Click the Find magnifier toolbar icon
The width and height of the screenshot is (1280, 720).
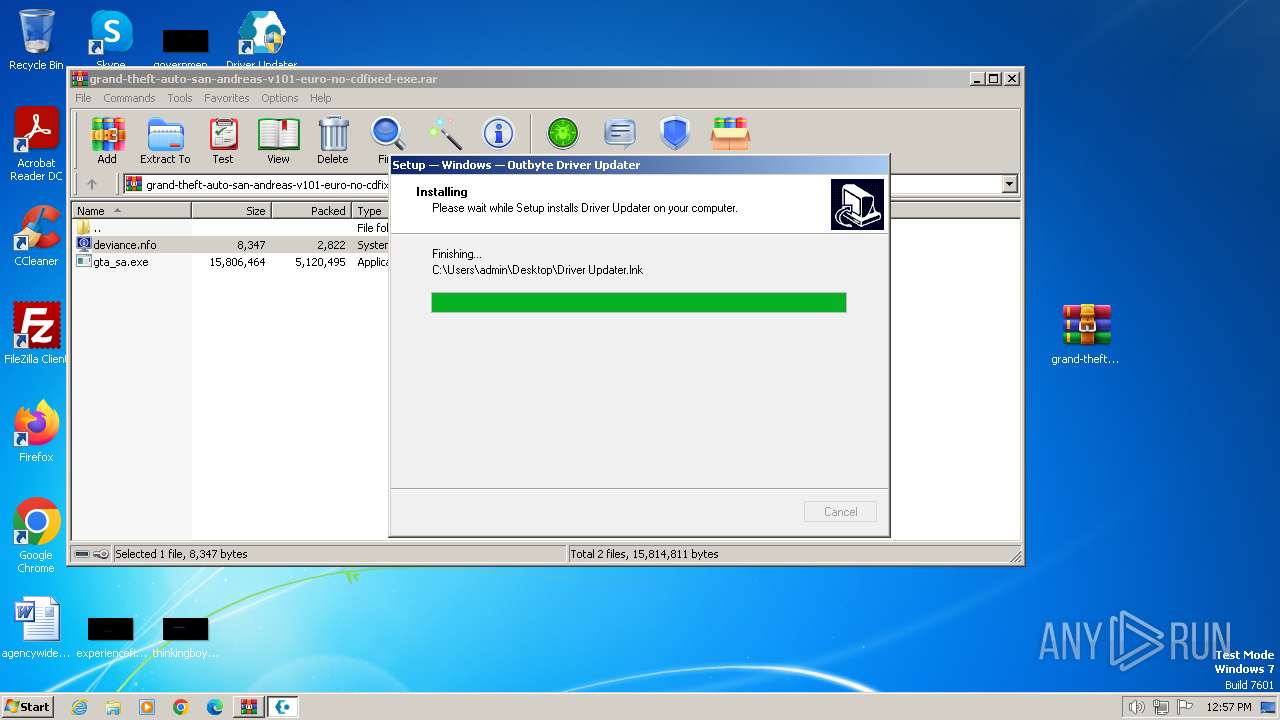(388, 134)
